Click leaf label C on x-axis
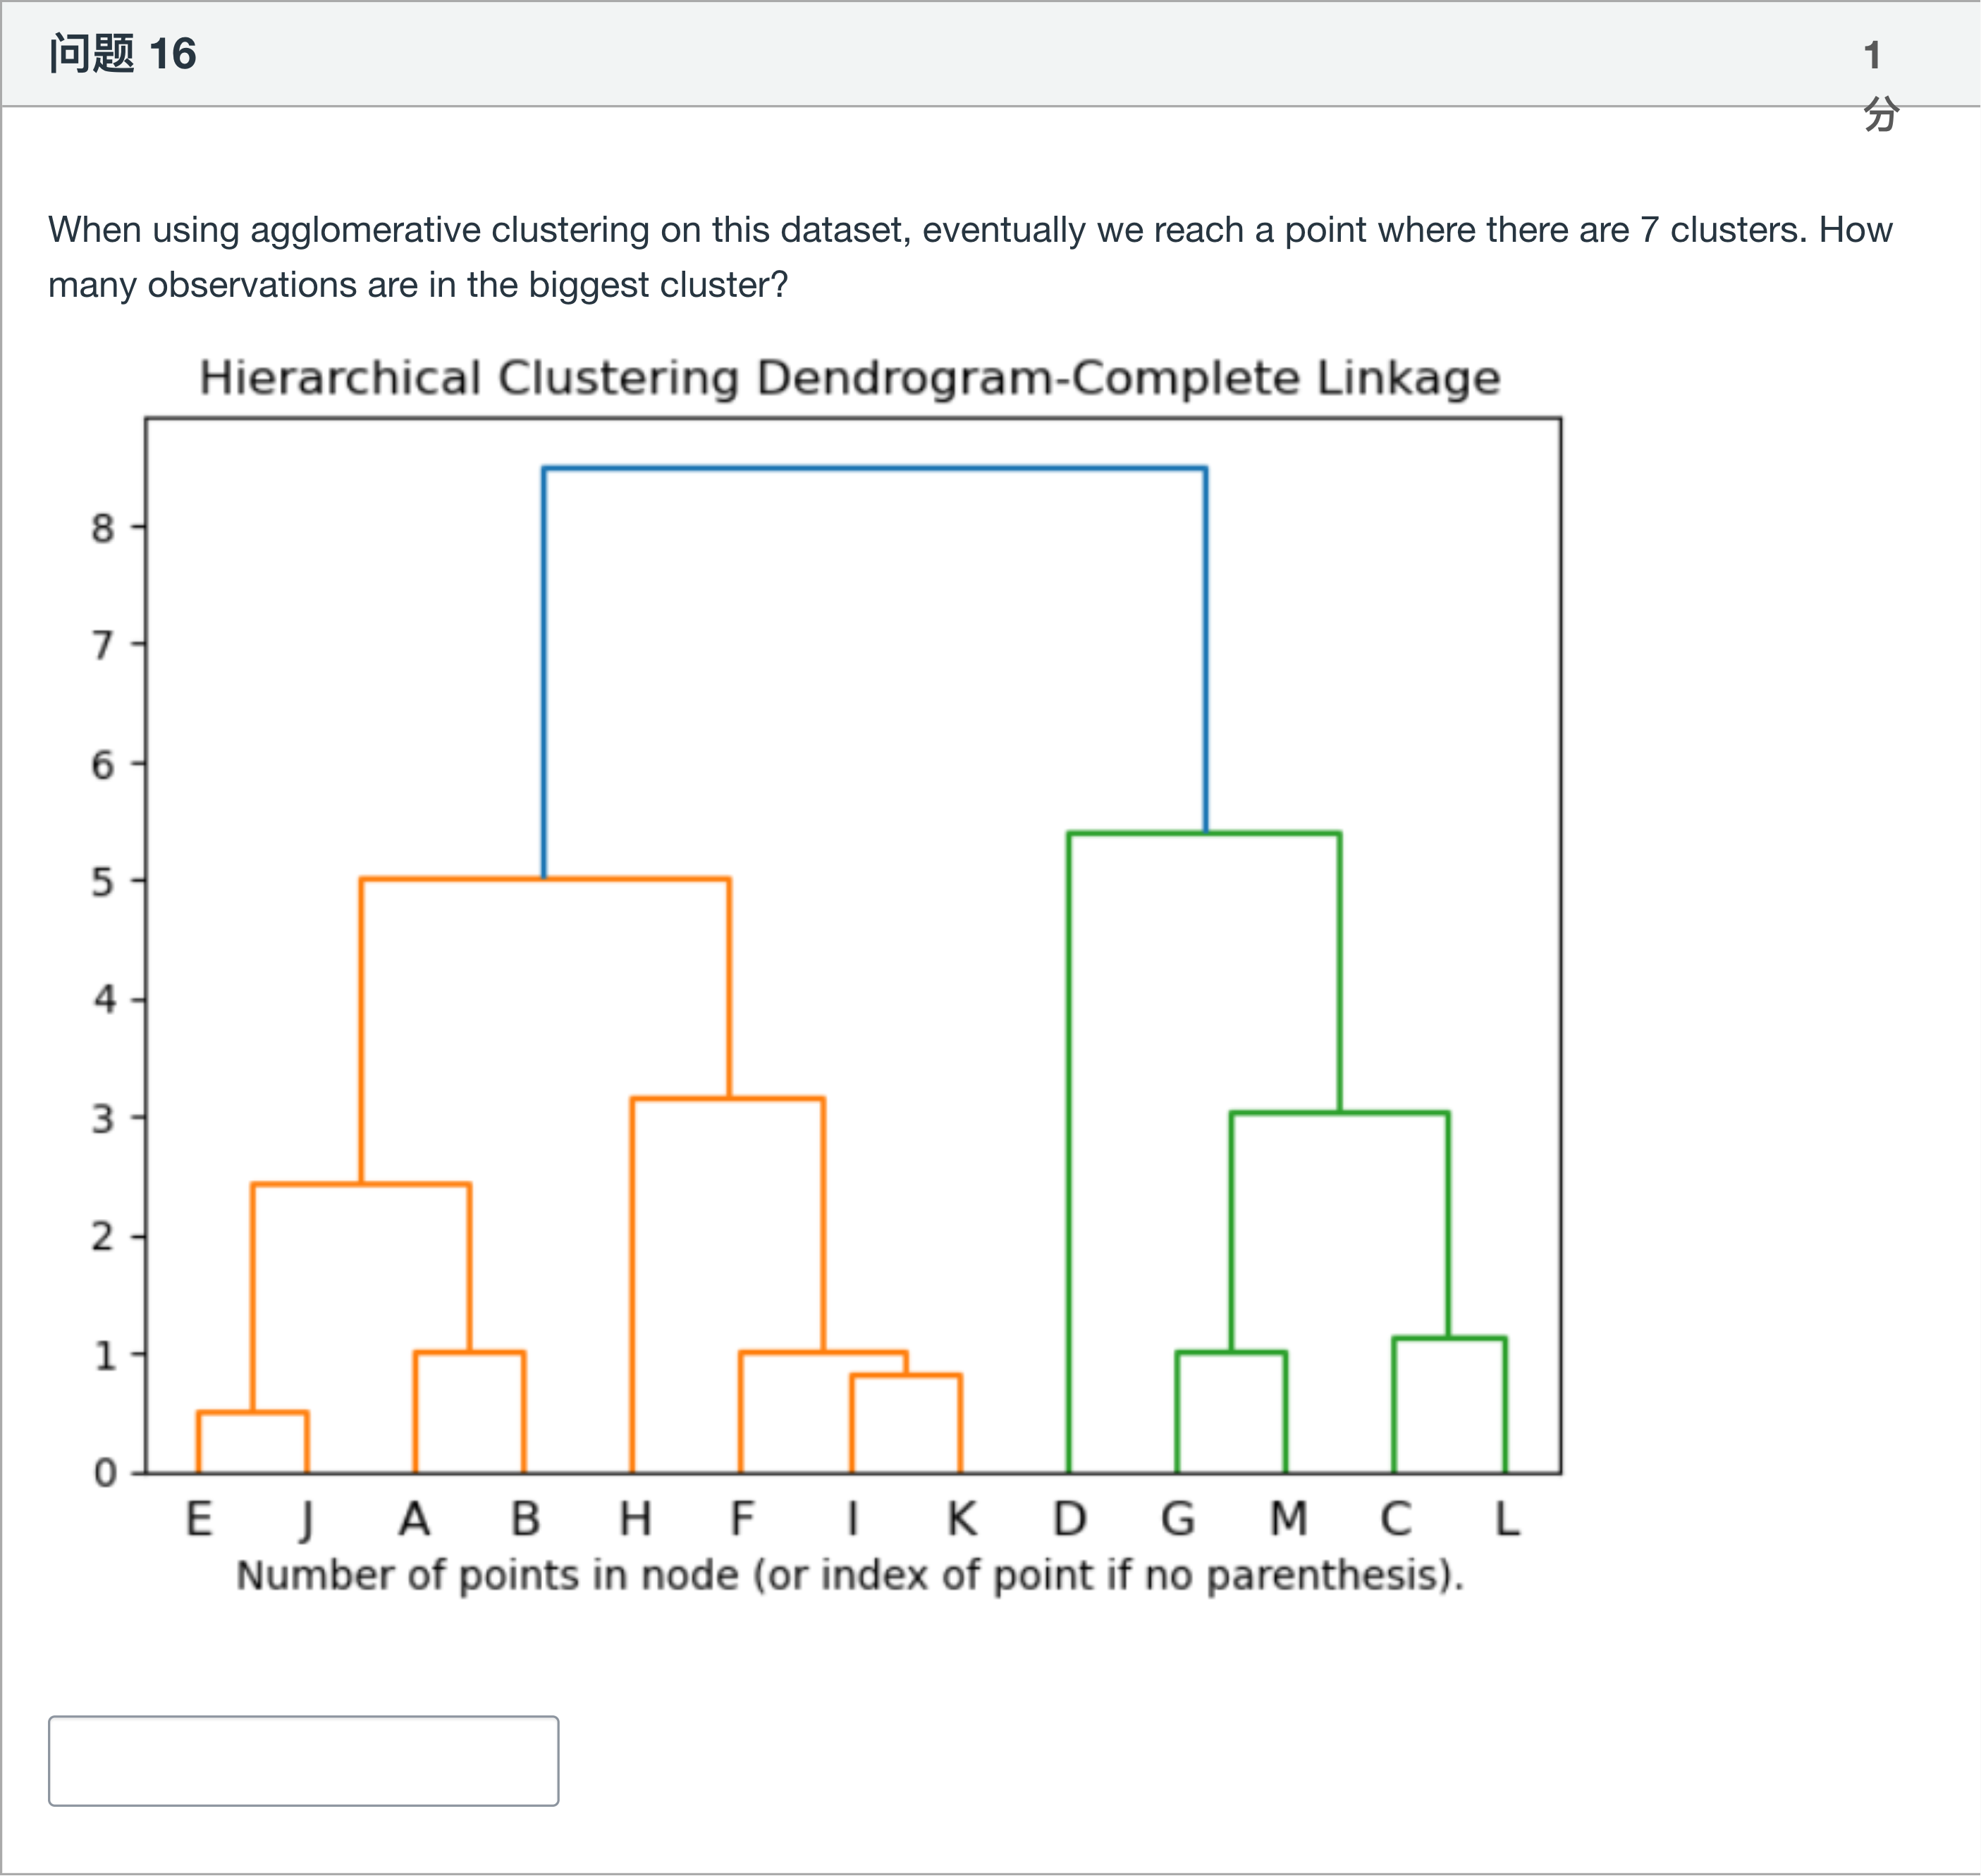 click(x=1396, y=1520)
